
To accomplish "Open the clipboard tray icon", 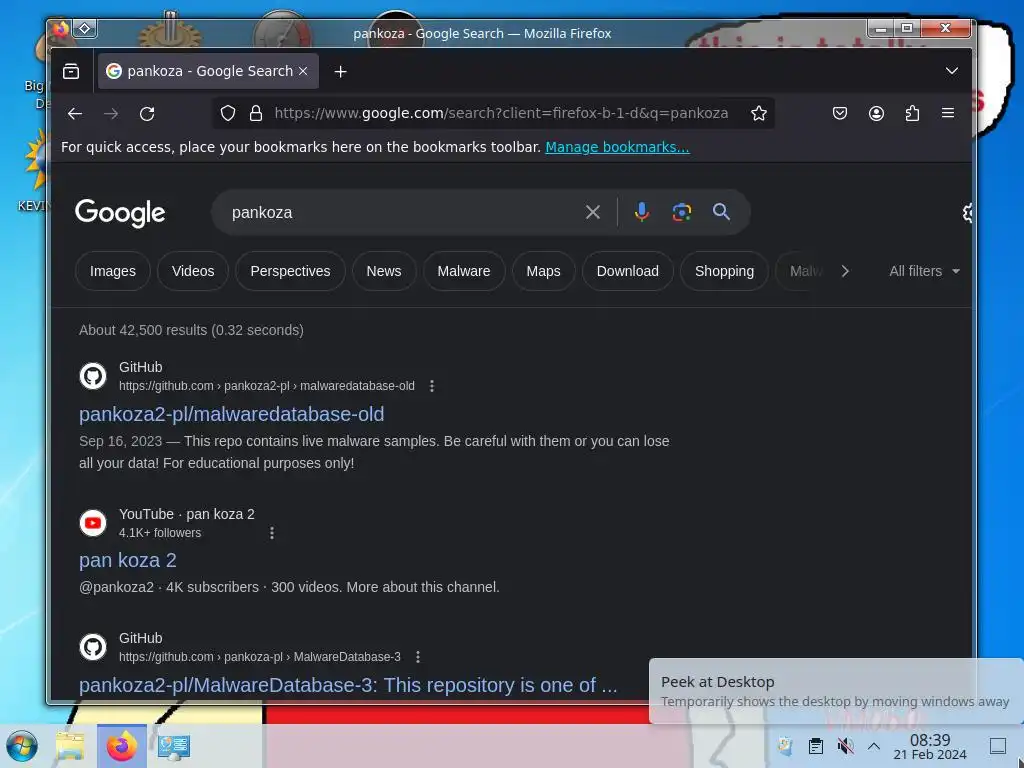I will click(816, 746).
